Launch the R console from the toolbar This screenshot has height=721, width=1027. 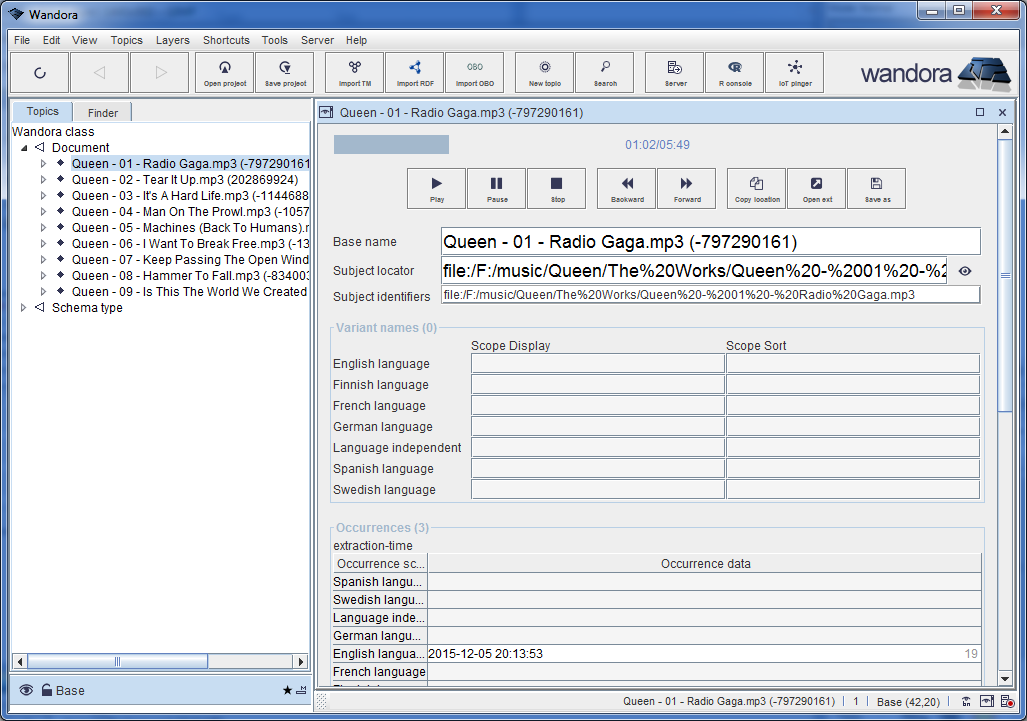tap(734, 72)
